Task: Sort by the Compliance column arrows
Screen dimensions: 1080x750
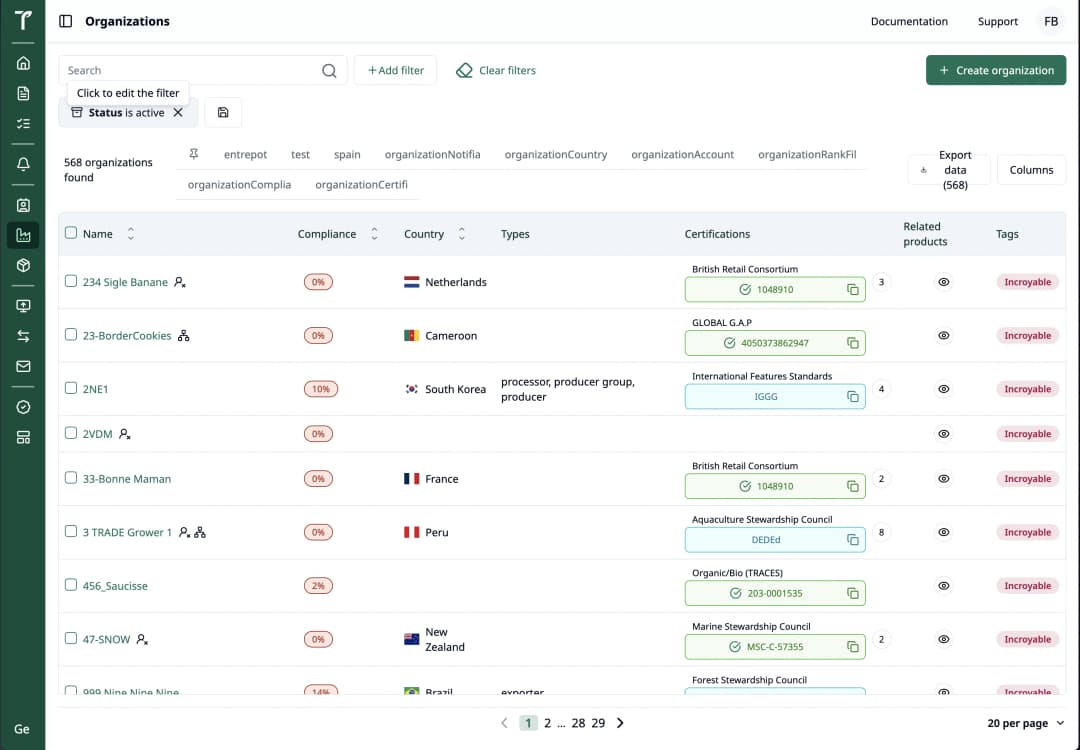Action: (374, 234)
